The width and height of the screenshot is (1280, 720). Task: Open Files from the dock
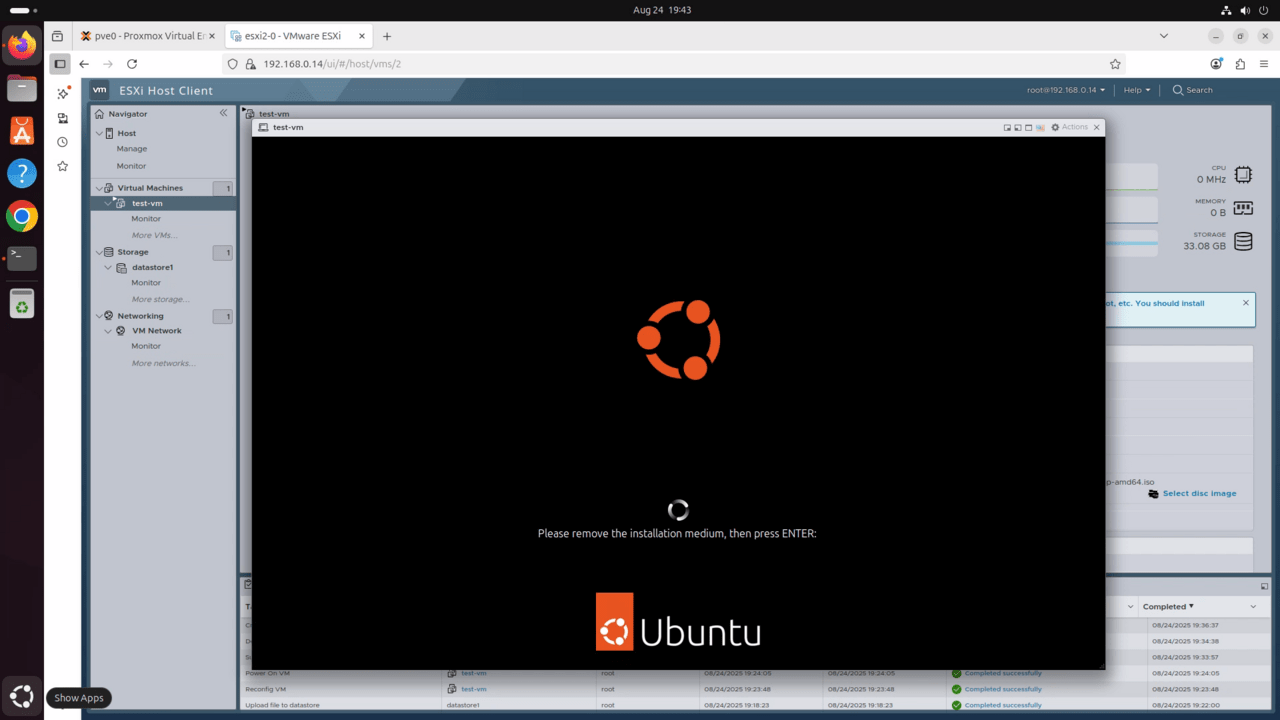(x=22, y=88)
